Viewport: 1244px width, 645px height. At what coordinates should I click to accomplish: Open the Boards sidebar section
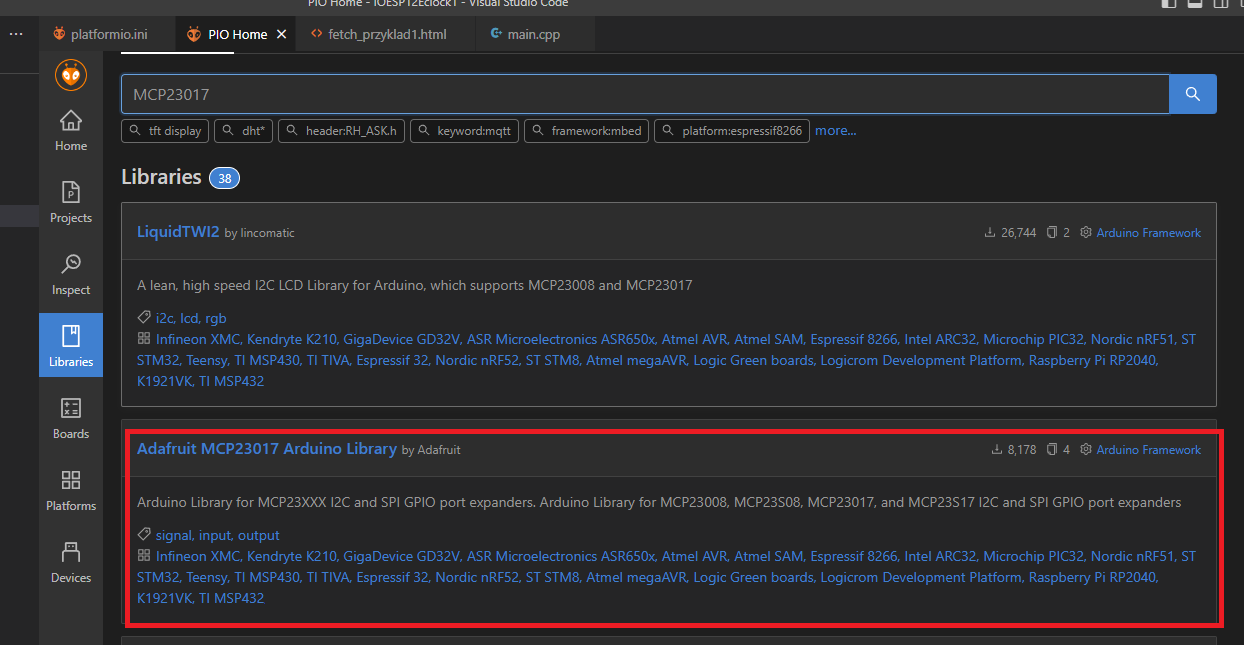pyautogui.click(x=71, y=418)
